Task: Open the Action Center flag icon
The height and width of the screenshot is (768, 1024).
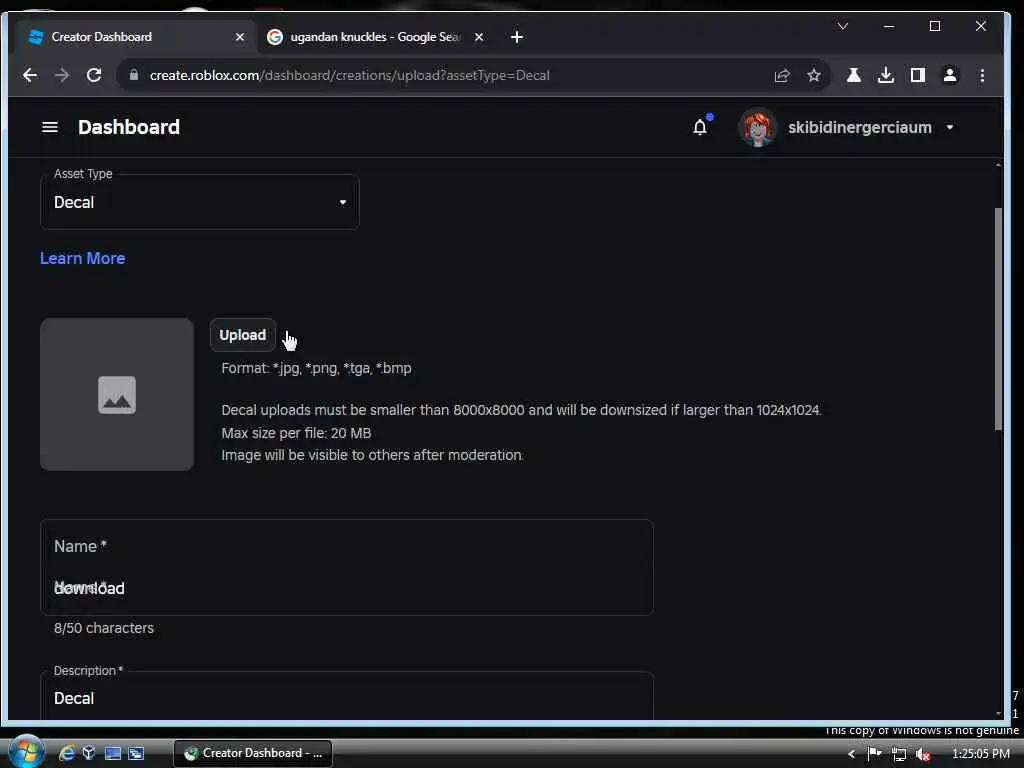Action: [874, 754]
